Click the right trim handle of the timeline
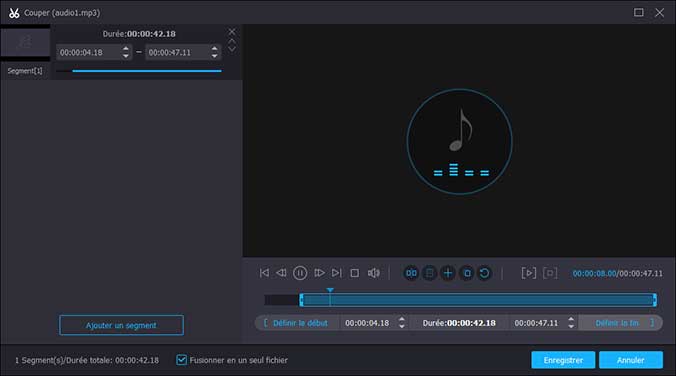This screenshot has width=676, height=376. point(654,300)
